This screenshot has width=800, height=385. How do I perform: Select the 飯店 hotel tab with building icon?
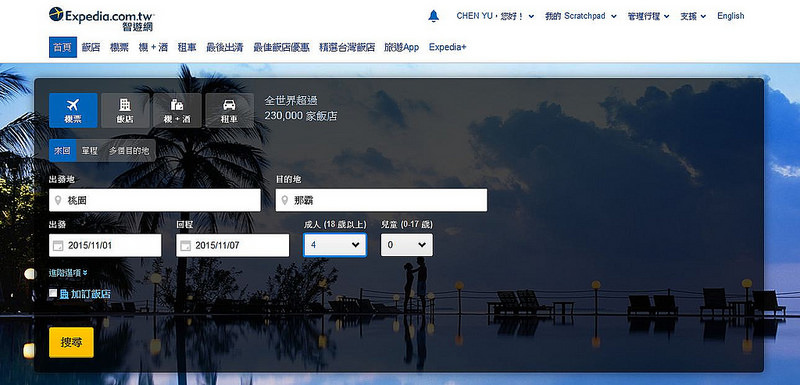click(x=125, y=110)
